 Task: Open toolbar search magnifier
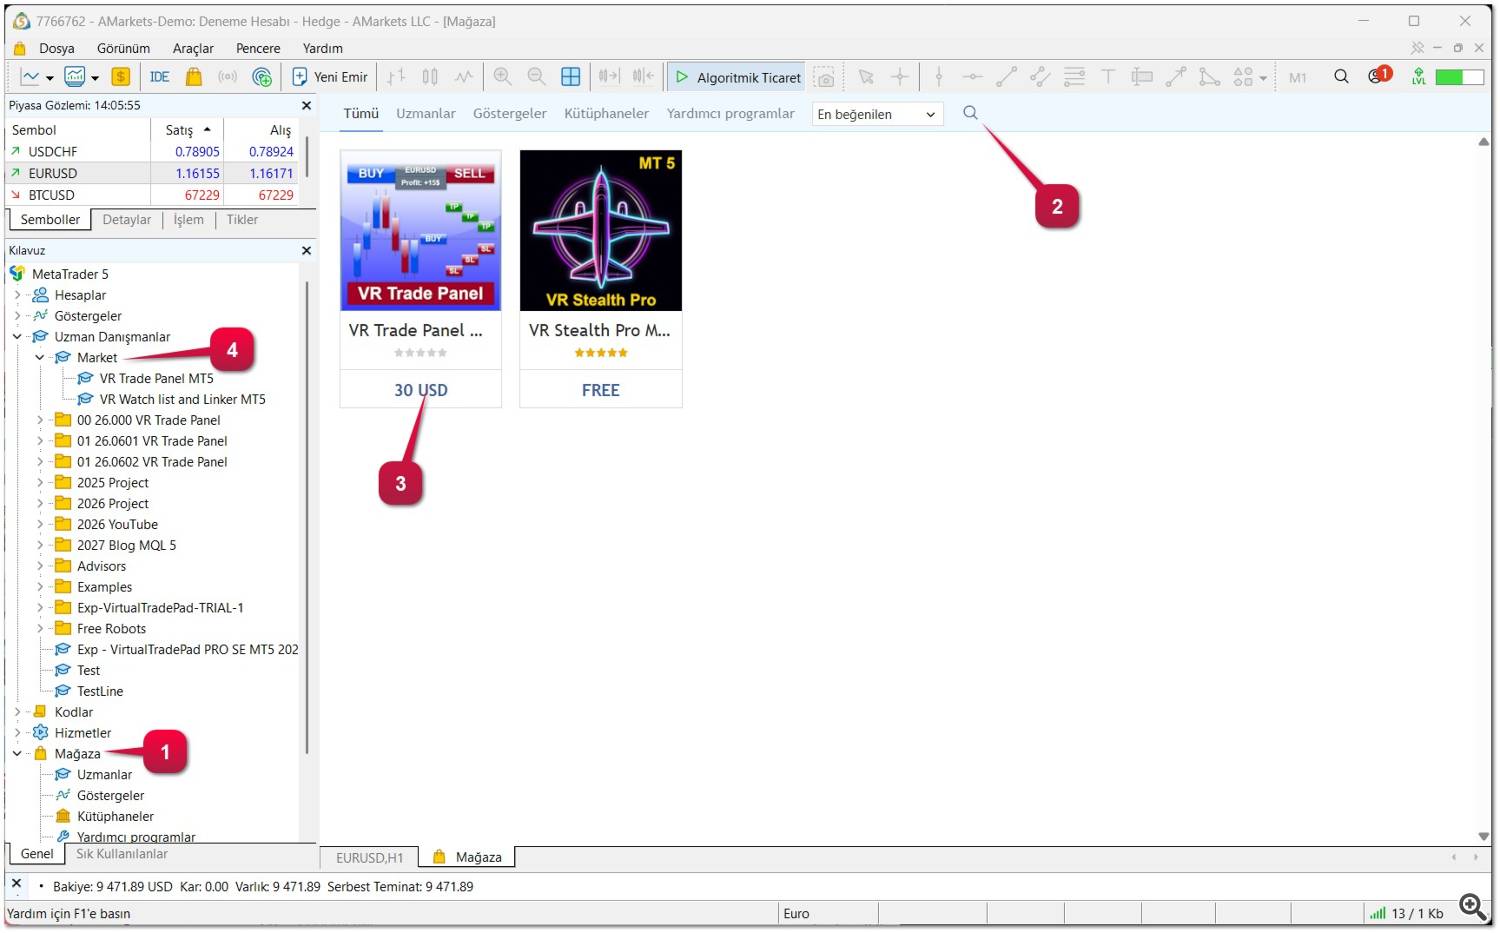click(1342, 77)
